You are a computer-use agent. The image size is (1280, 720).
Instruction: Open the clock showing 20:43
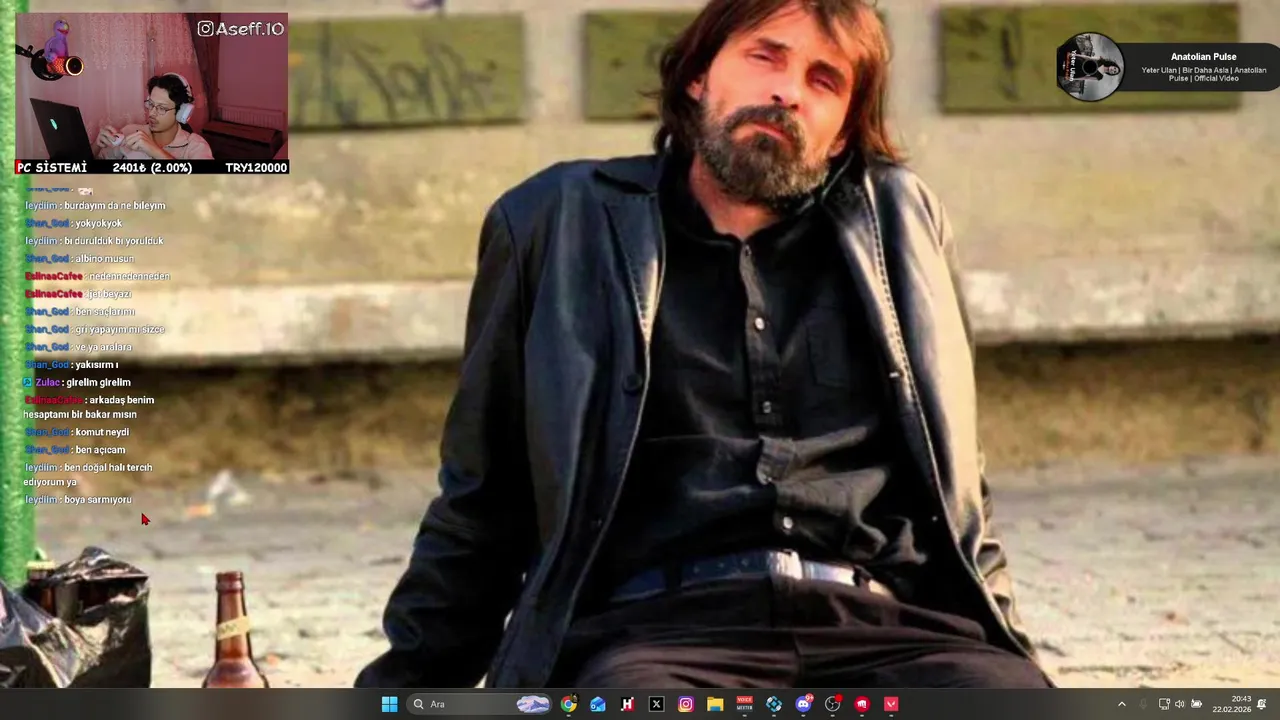(1231, 704)
